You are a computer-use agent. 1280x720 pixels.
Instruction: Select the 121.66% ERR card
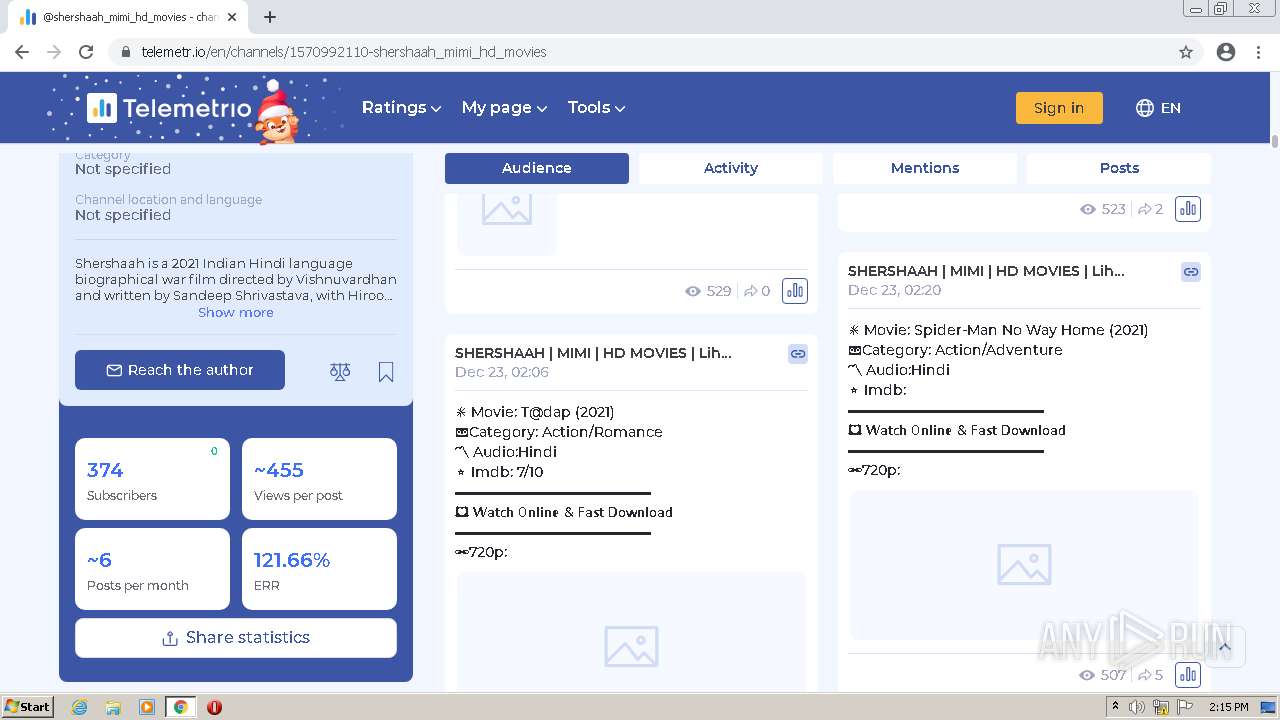click(319, 569)
